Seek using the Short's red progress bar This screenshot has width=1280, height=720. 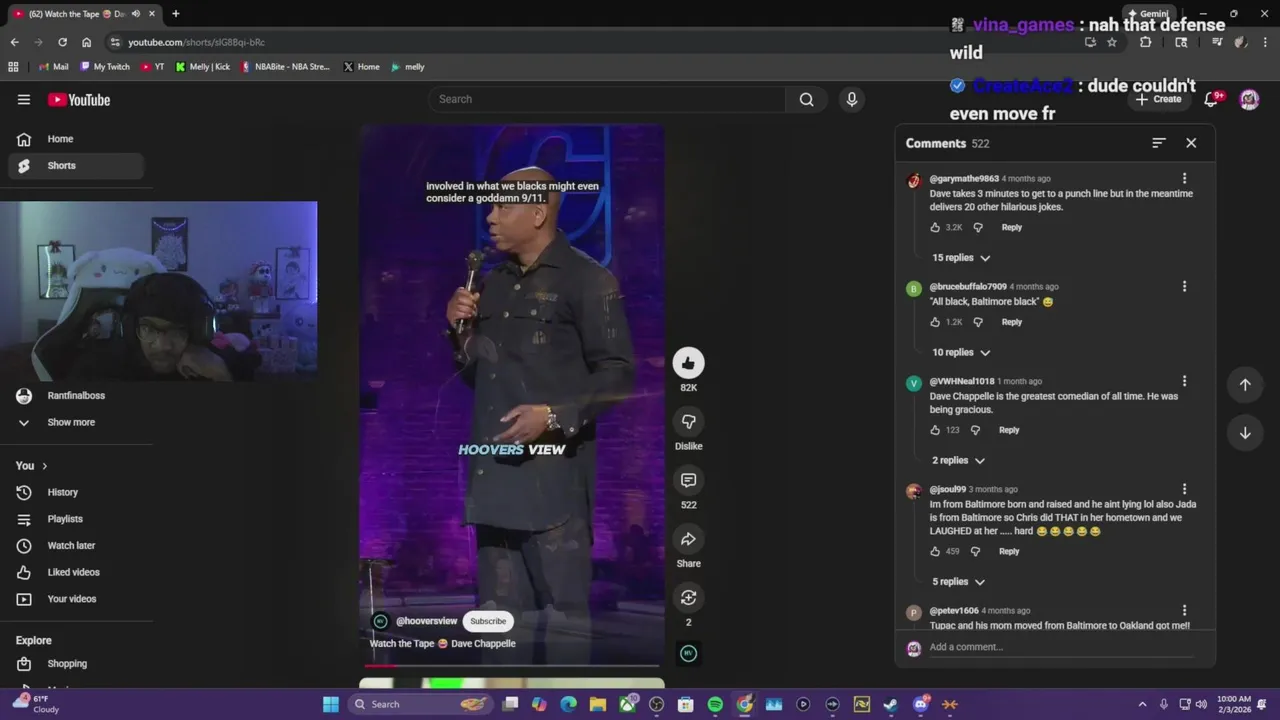[x=511, y=665]
